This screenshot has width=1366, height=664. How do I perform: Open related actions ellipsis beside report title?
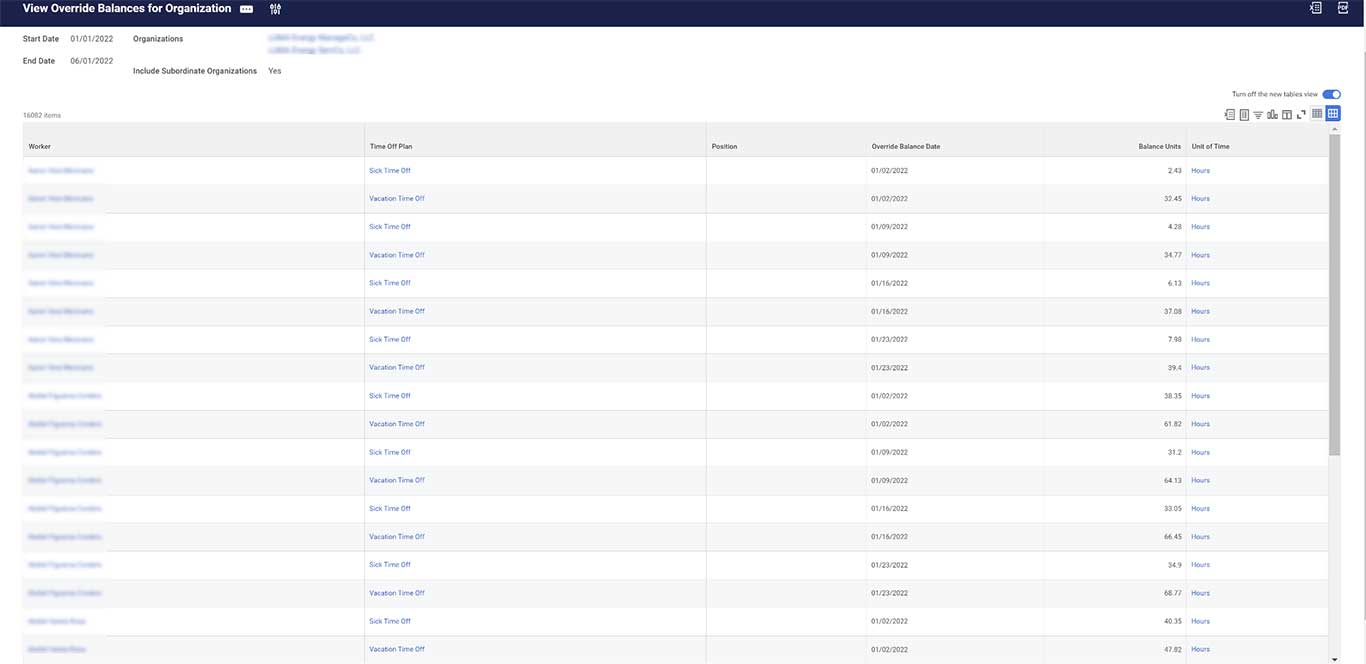(247, 9)
